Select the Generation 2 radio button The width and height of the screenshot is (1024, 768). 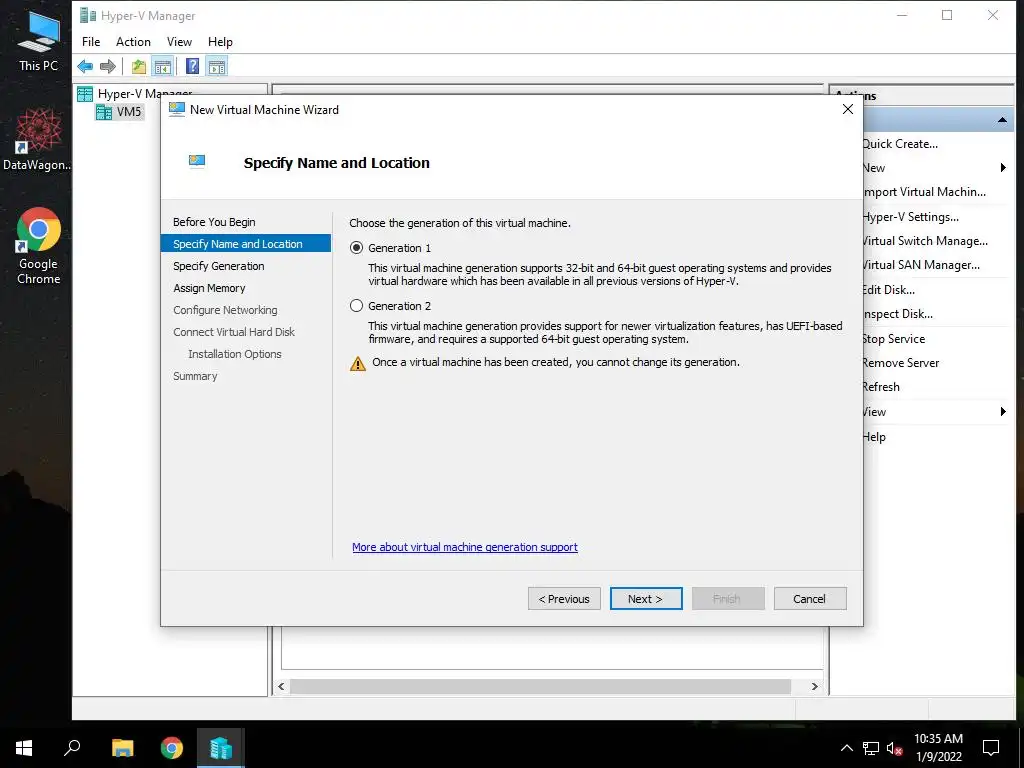[357, 306]
